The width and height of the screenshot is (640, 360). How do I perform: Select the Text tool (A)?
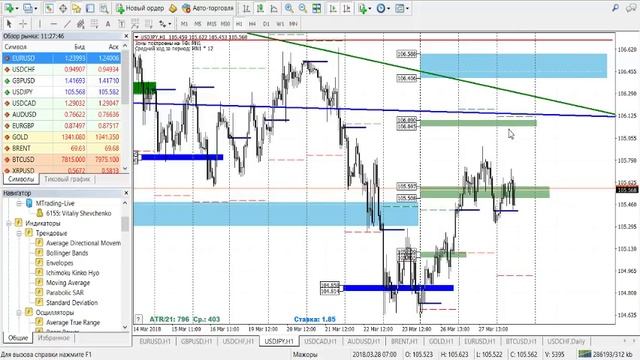pos(108,24)
